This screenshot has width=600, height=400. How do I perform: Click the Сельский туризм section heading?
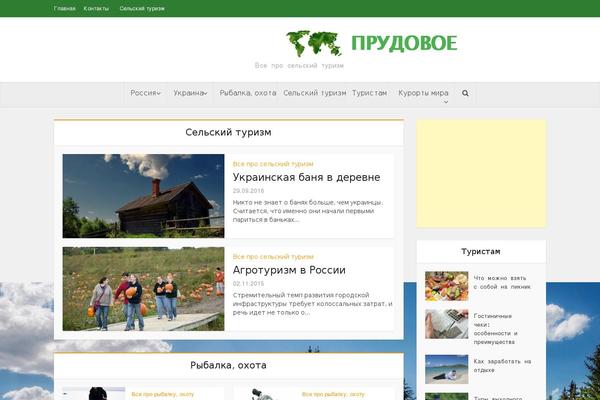click(228, 132)
